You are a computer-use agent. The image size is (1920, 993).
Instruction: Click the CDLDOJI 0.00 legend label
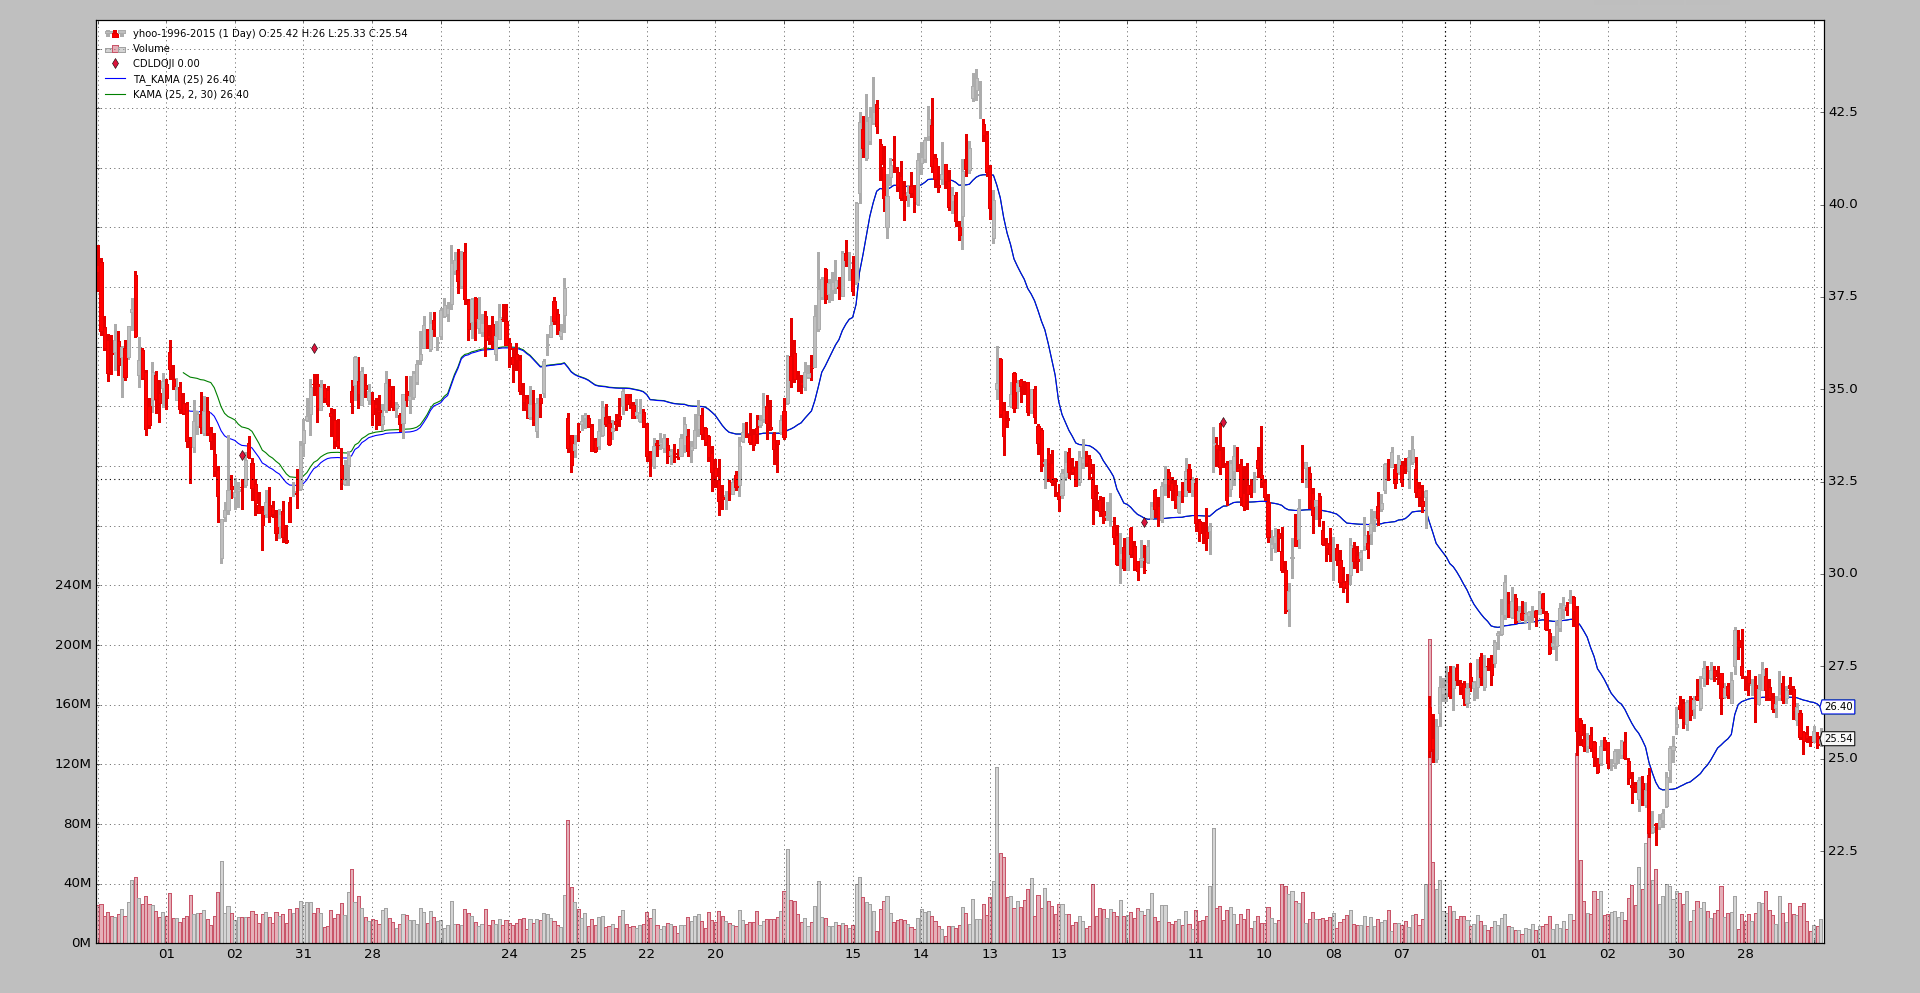pyautogui.click(x=166, y=64)
